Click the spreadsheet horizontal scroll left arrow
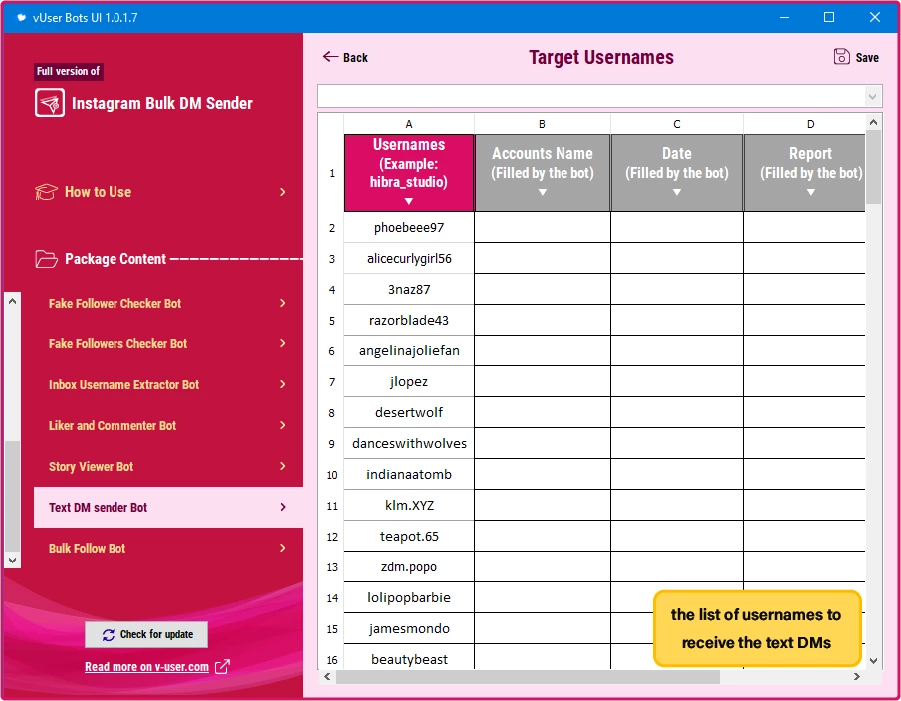Screen dimensions: 901x701 point(327,677)
